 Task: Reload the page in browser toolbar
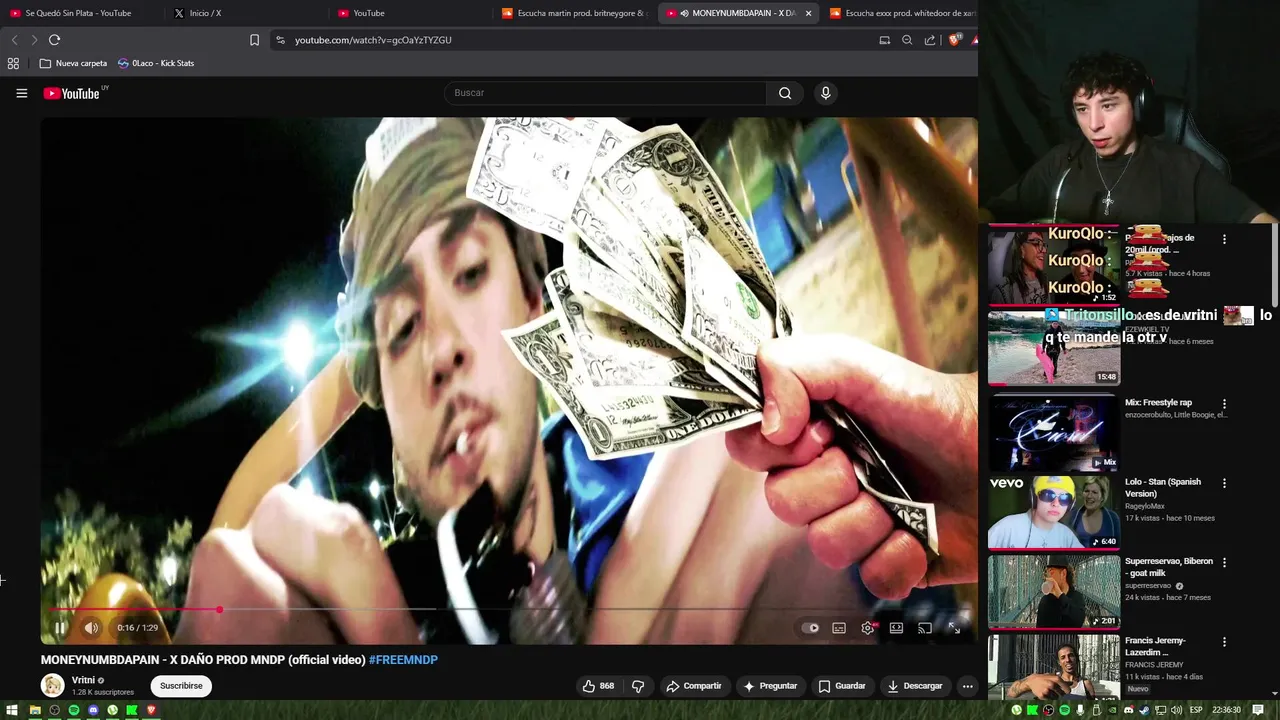(54, 40)
